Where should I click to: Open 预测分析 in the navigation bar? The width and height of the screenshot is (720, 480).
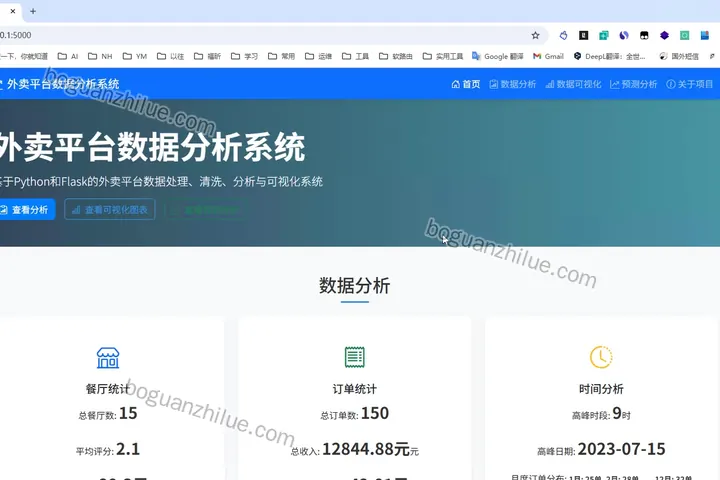pyautogui.click(x=633, y=84)
